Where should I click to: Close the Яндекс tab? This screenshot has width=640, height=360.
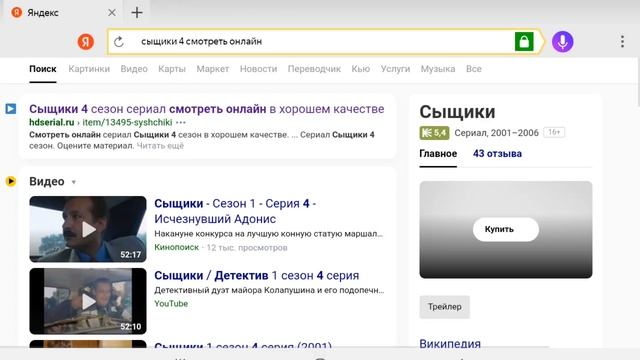111,13
